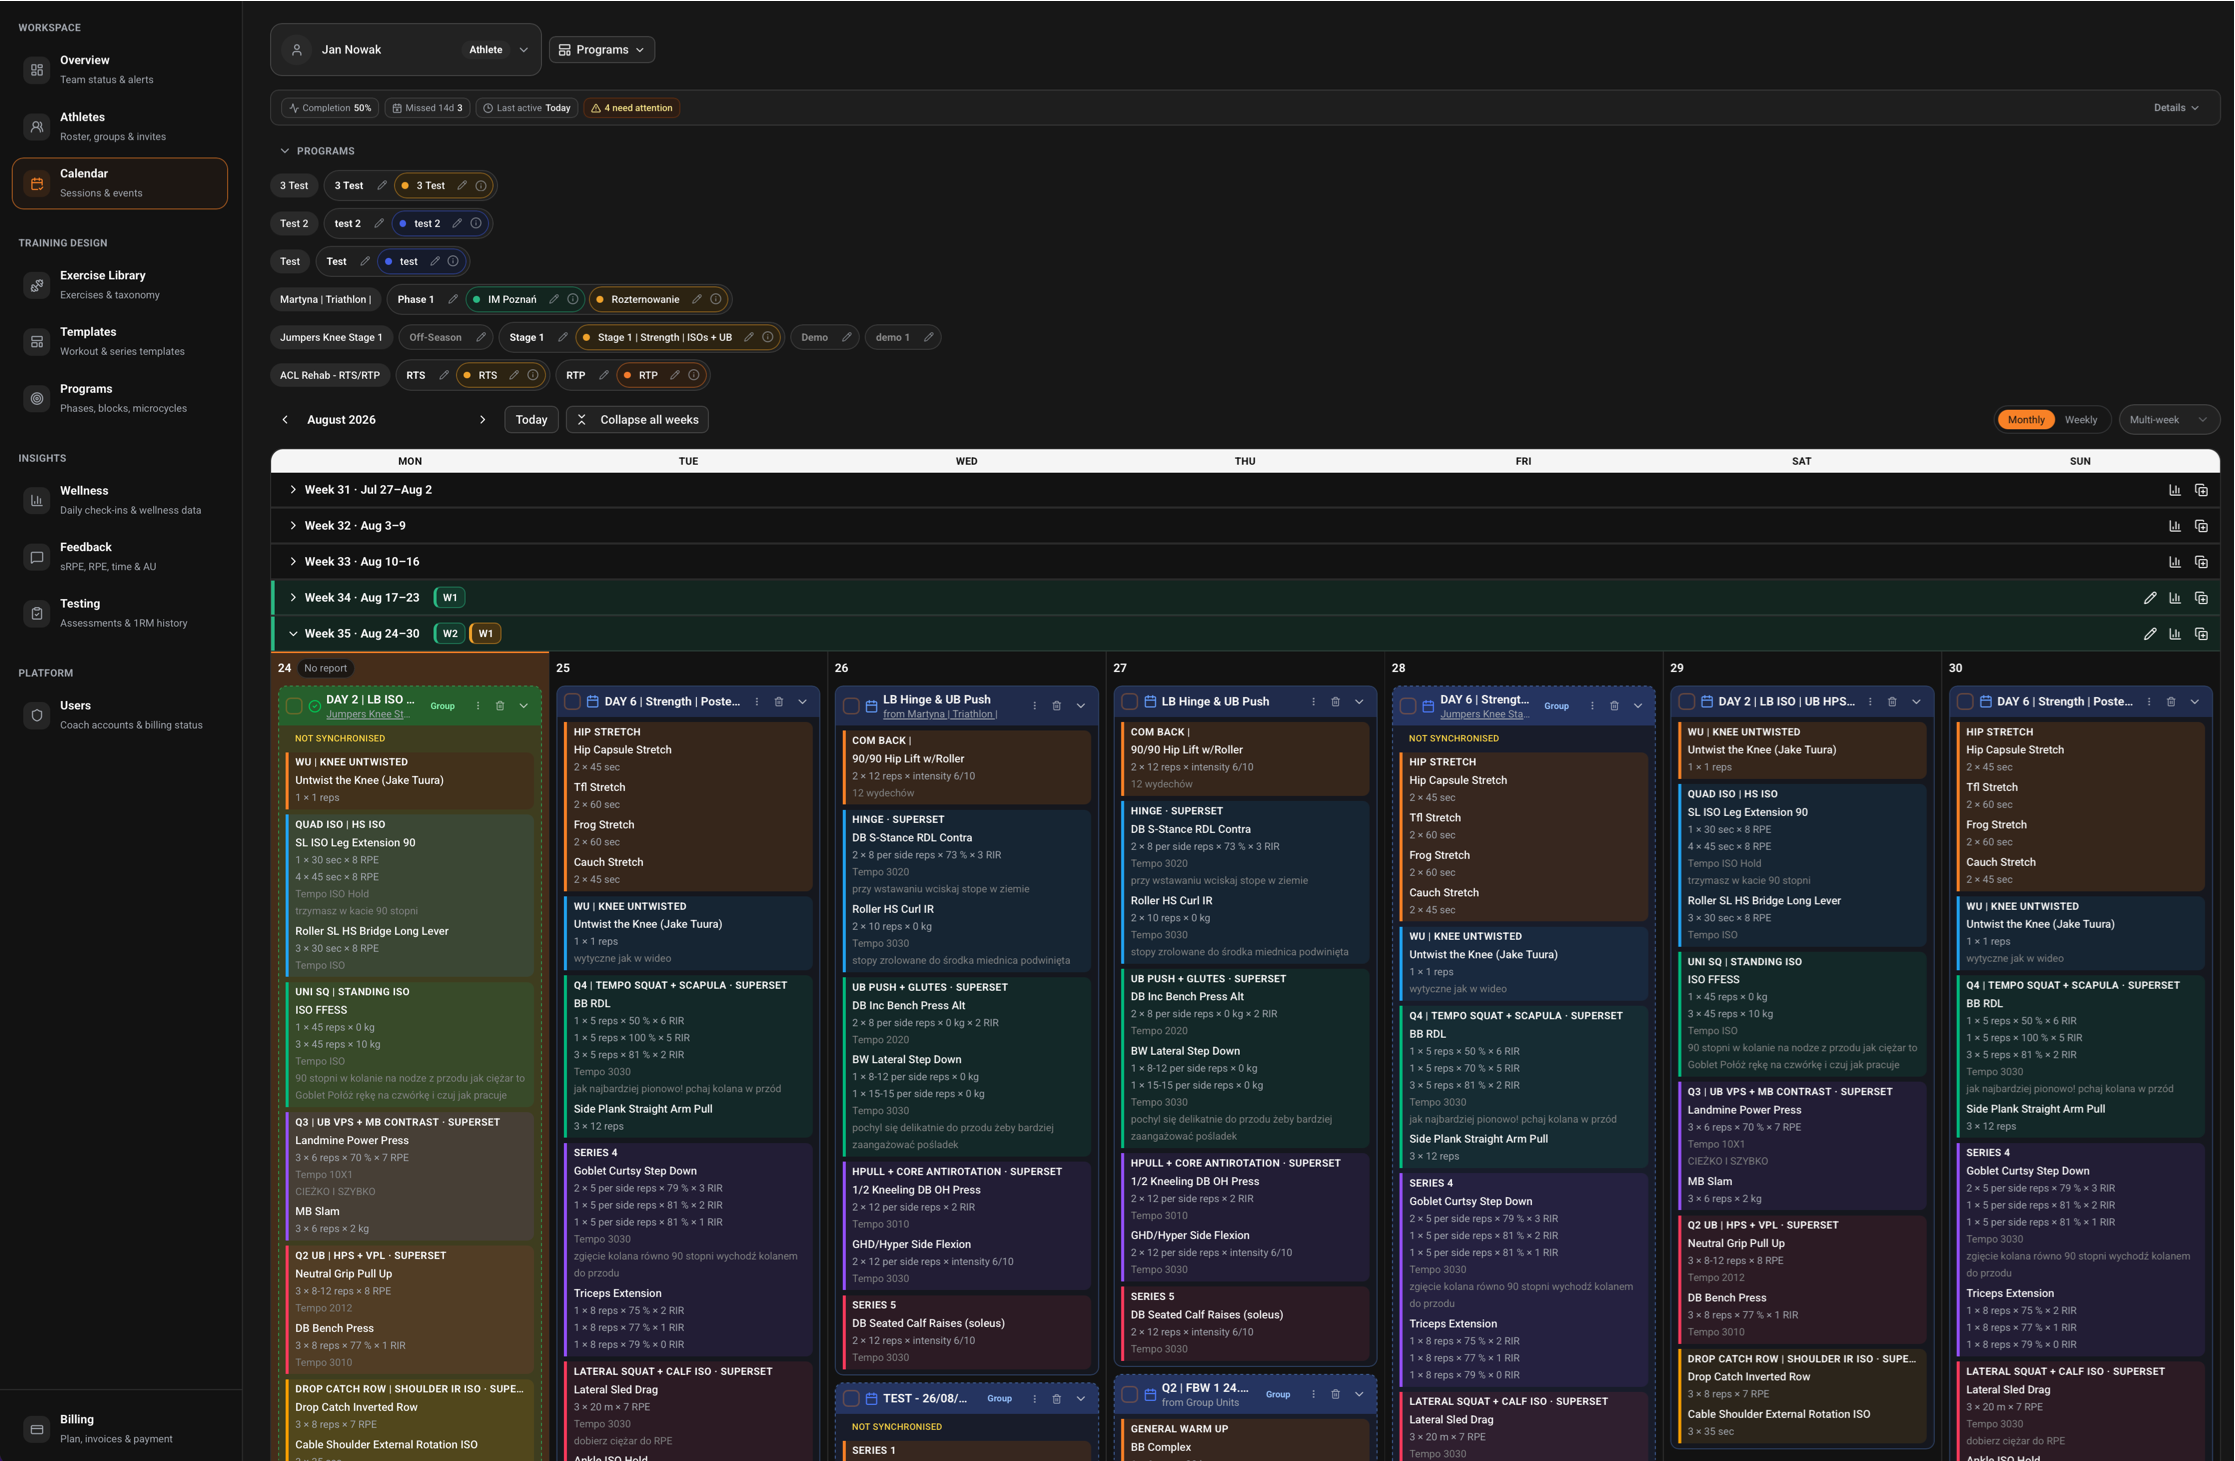Edit the Off-Season block
This screenshot has width=2235, height=1461.
pyautogui.click(x=481, y=338)
